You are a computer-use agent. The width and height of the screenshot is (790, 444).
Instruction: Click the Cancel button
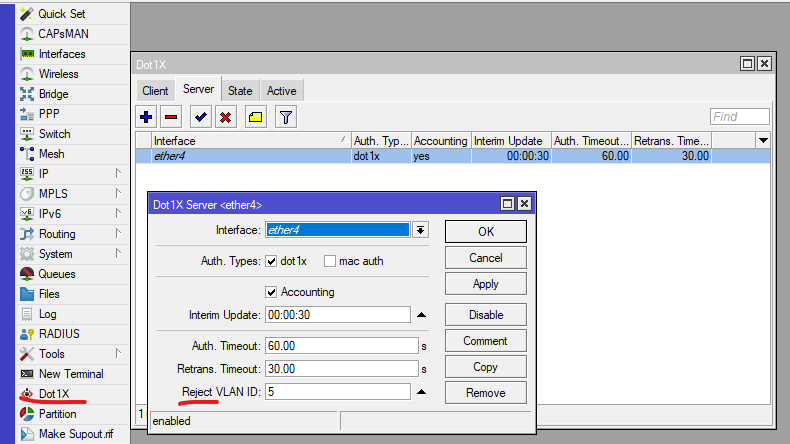pyautogui.click(x=486, y=258)
